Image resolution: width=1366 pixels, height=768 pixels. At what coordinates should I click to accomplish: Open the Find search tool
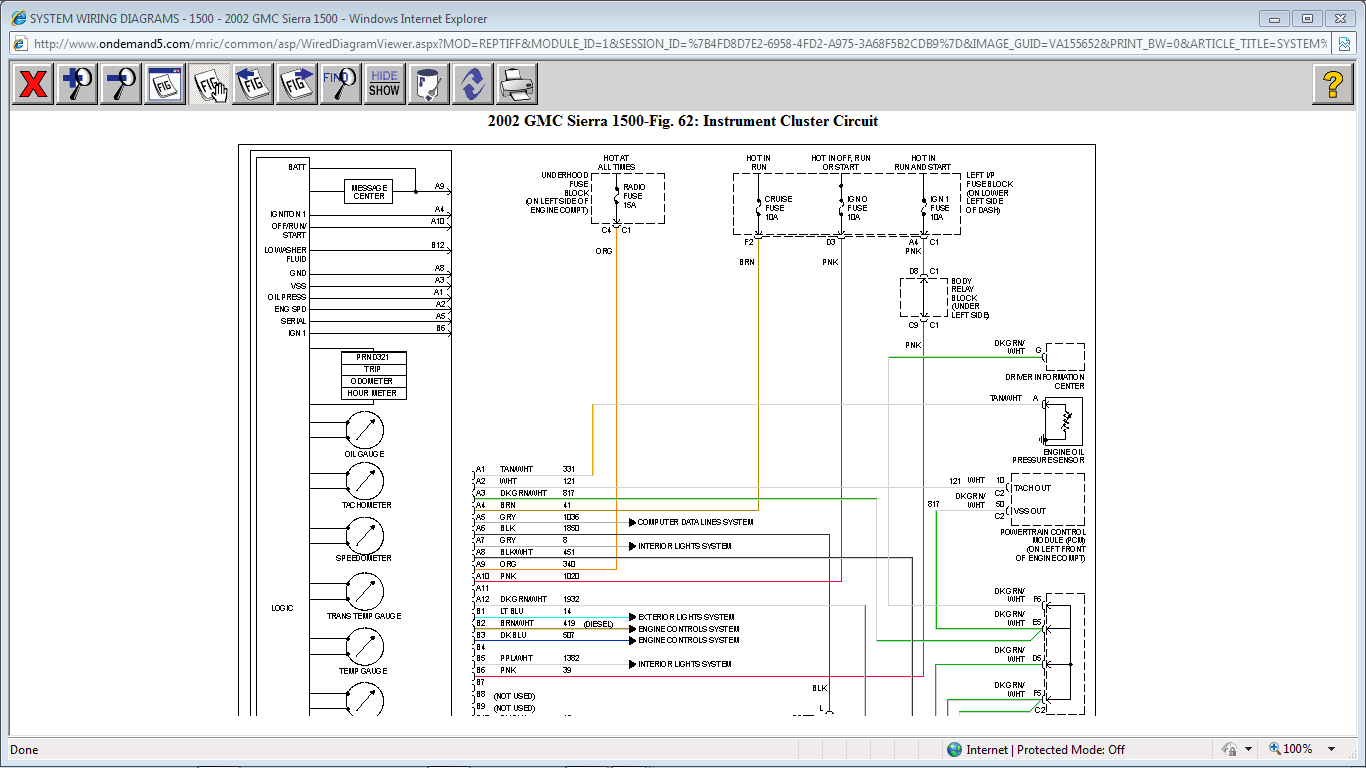click(x=341, y=84)
